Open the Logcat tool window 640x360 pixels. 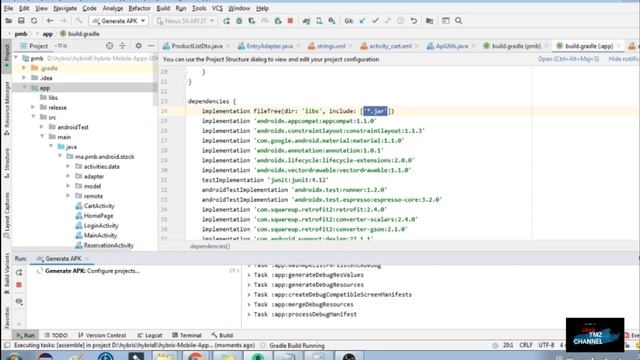point(150,336)
